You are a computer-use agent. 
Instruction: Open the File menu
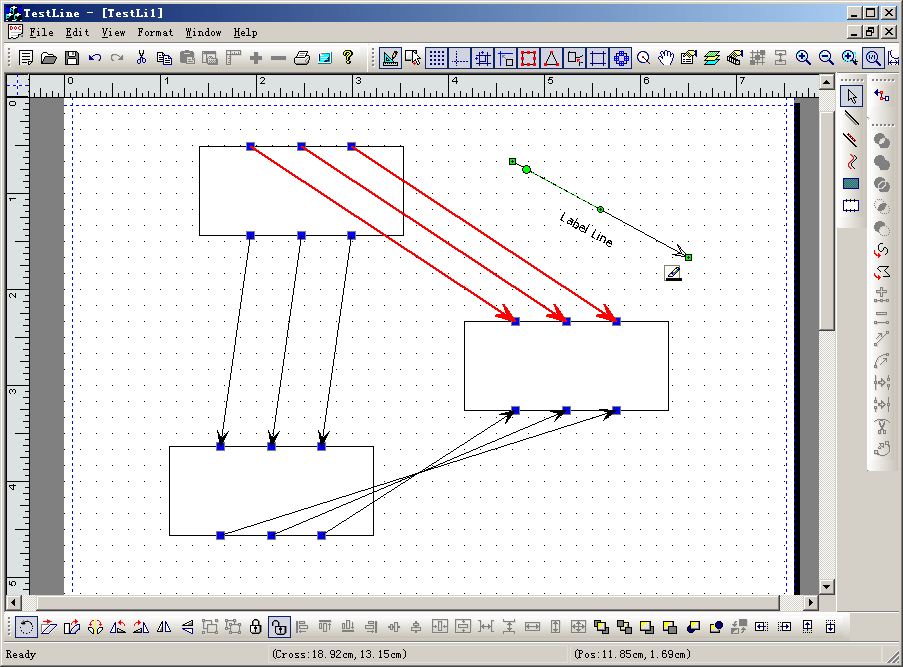pyautogui.click(x=41, y=32)
